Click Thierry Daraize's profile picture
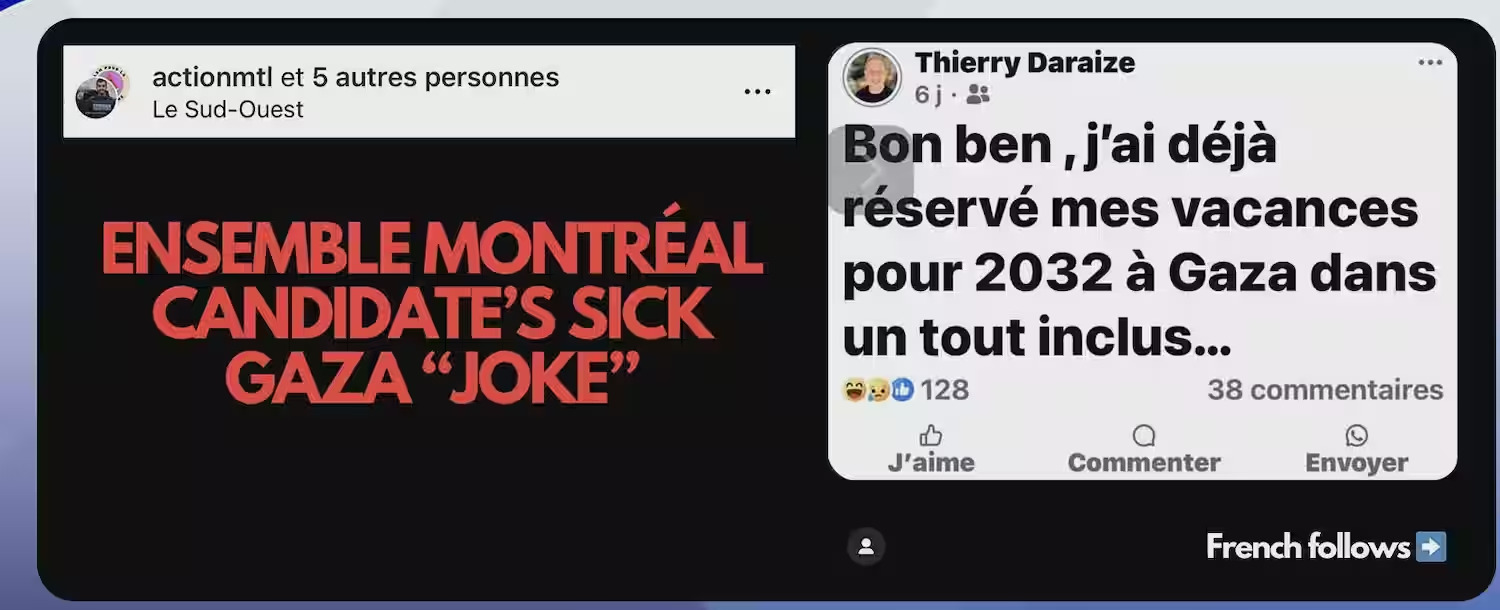Viewport: 1500px width, 610px height. 872,77
